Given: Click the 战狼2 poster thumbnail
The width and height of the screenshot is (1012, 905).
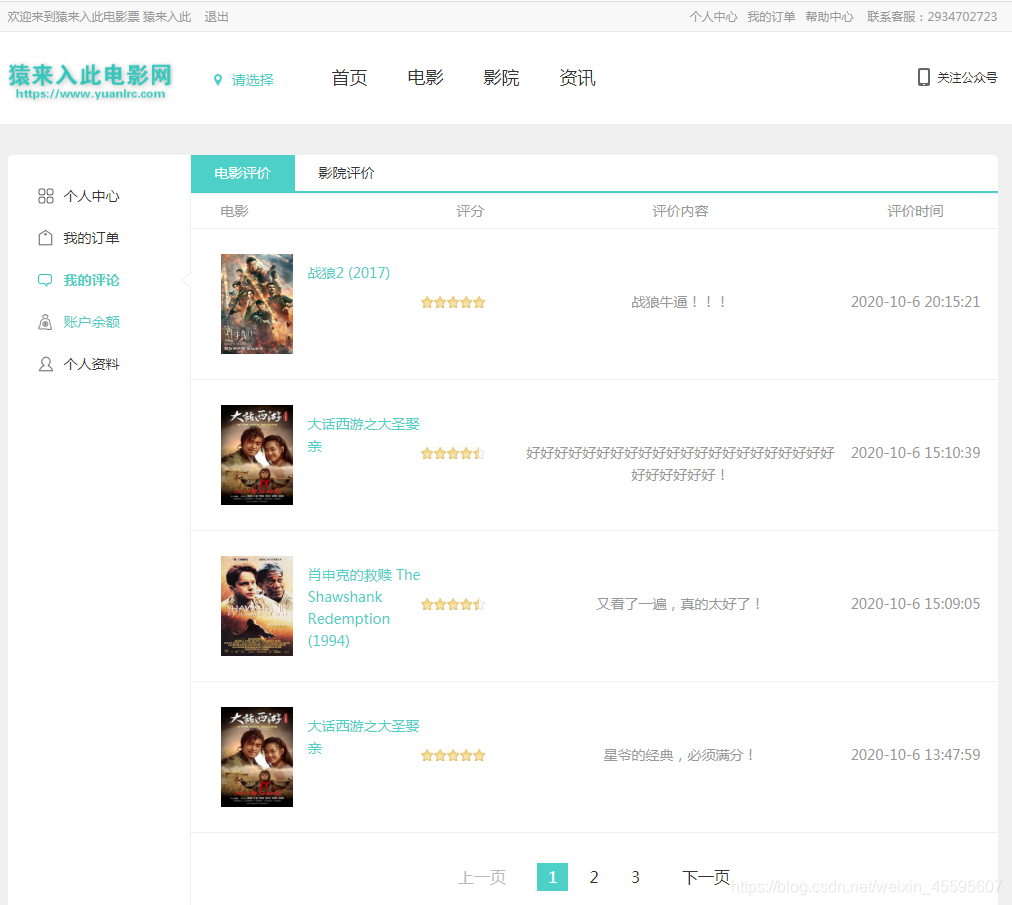Looking at the screenshot, I should click(x=257, y=303).
